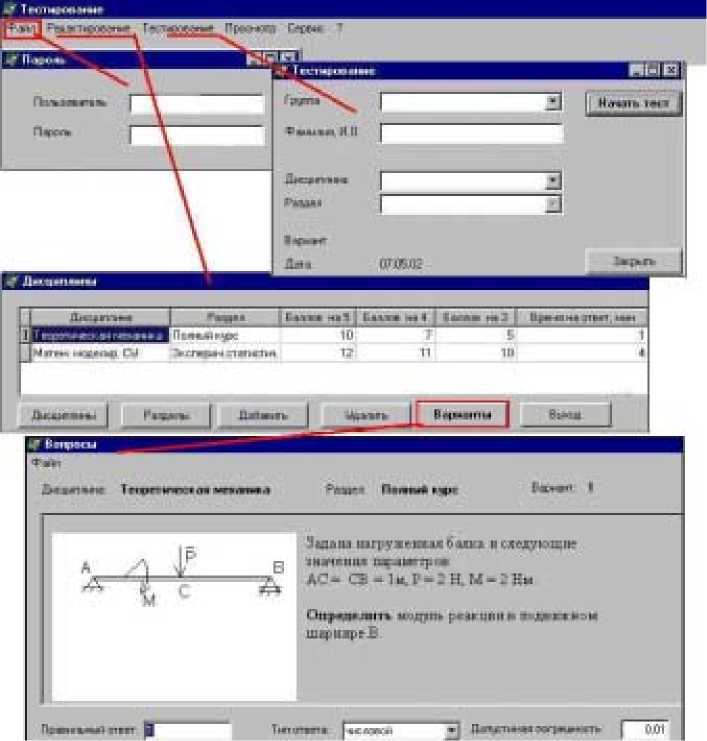Maximize the Тестирование dialog window
This screenshot has width=707, height=741.
(x=653, y=71)
